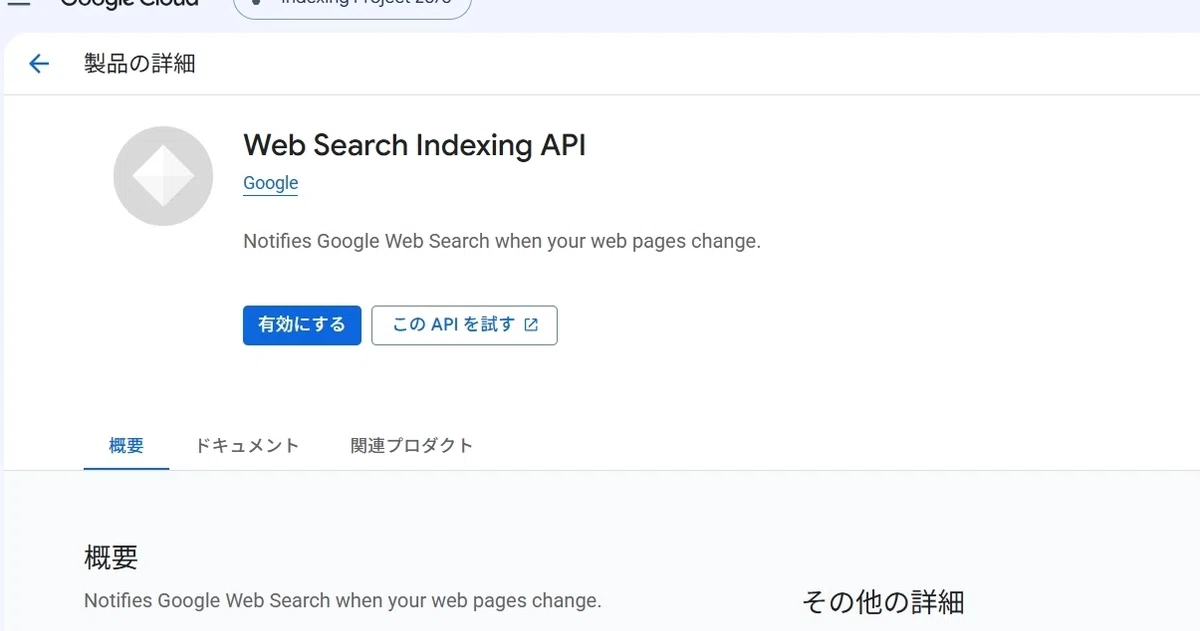The height and width of the screenshot is (631, 1200).
Task: Click the 概要 section heading below the tabs
Action: point(111,557)
